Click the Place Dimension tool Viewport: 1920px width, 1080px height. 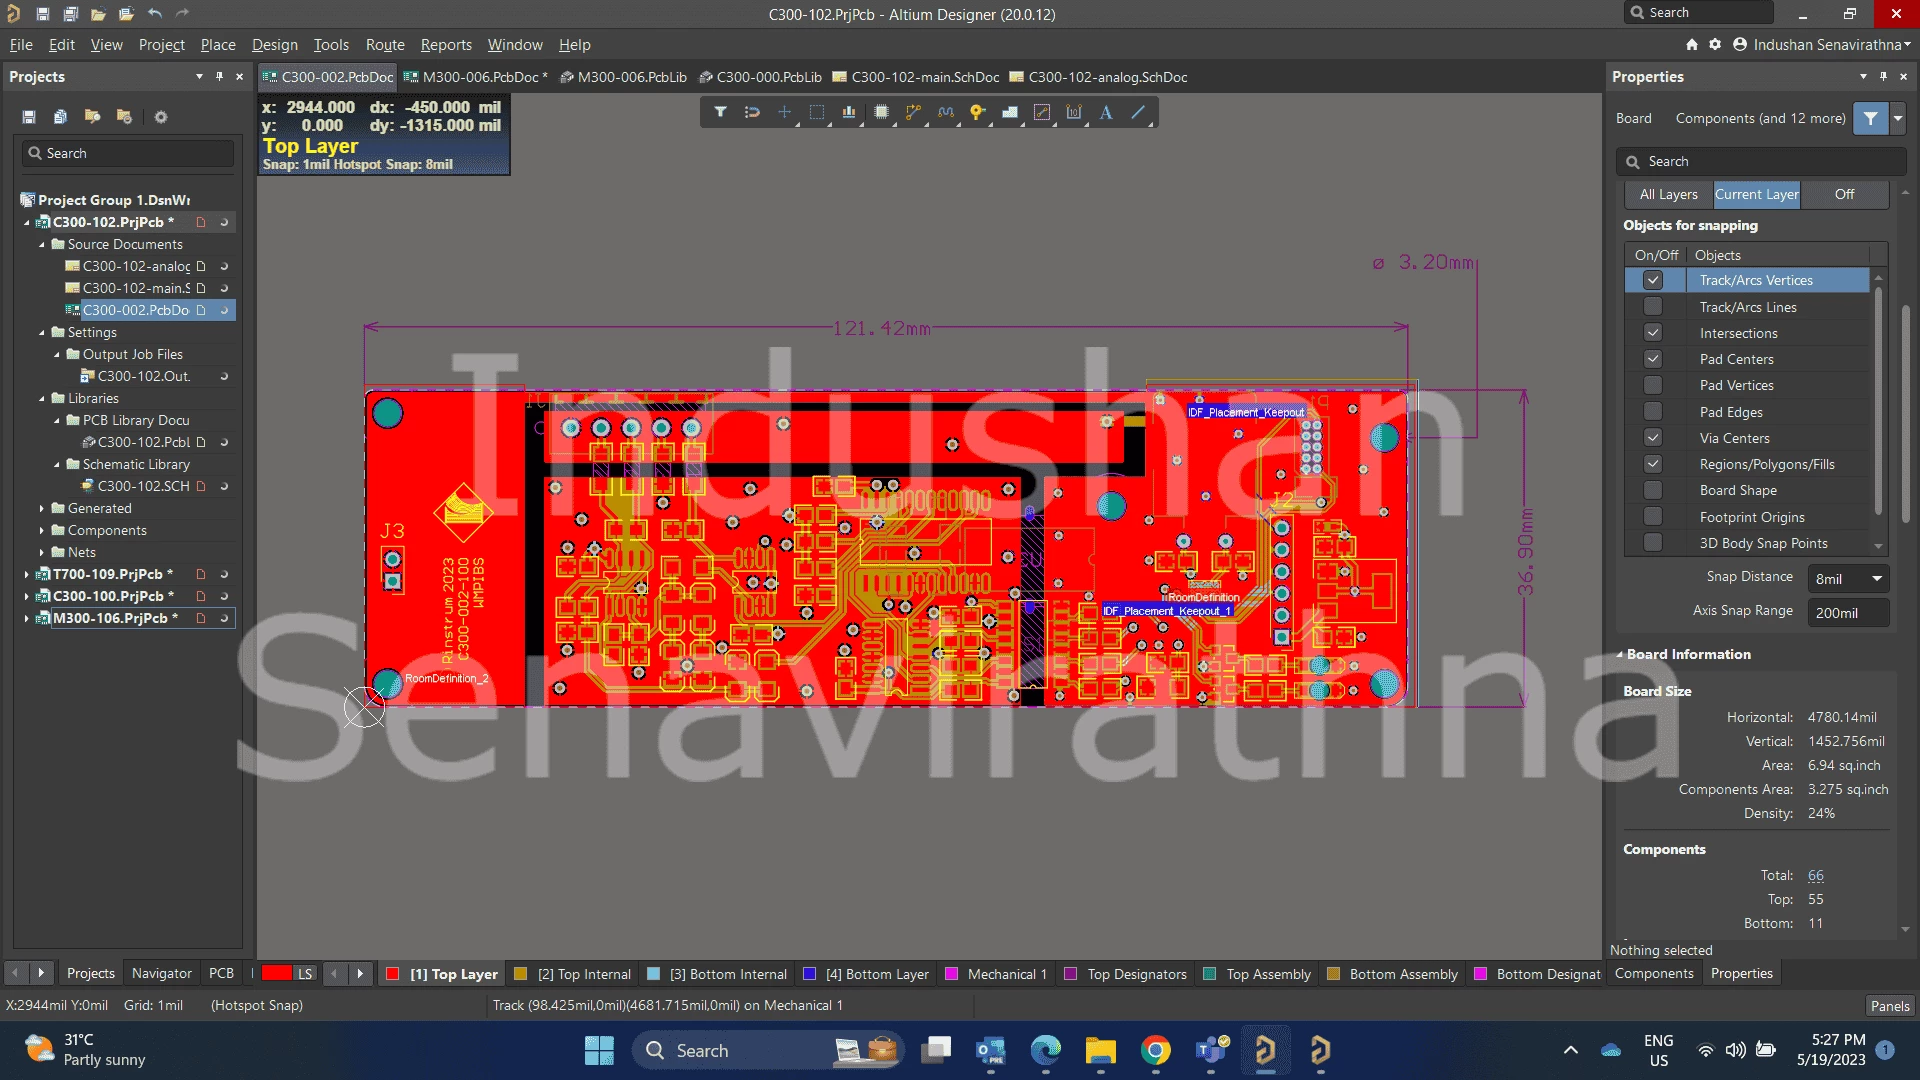tap(1074, 112)
